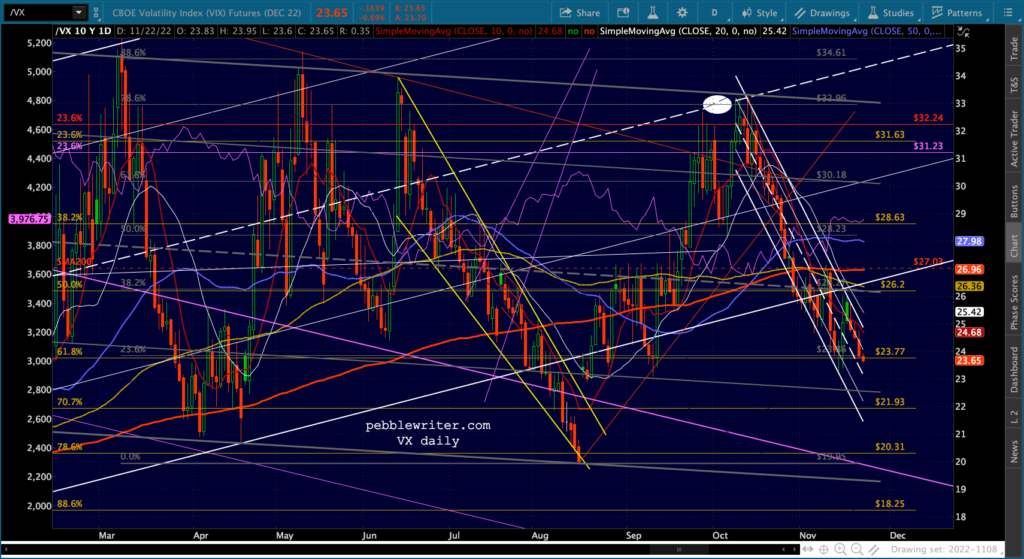Click the Dec label on time axis
The height and width of the screenshot is (559, 1024).
coord(897,535)
